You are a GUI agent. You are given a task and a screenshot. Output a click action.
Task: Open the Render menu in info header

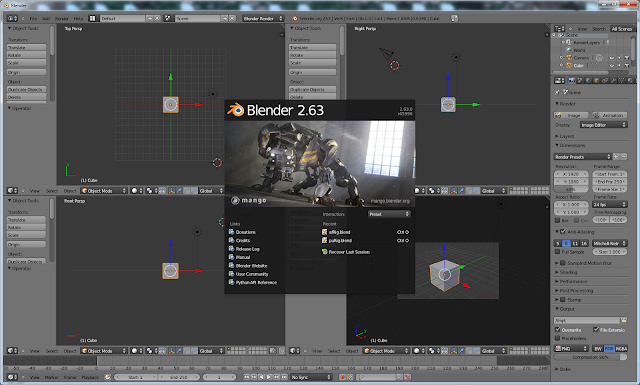[62, 18]
